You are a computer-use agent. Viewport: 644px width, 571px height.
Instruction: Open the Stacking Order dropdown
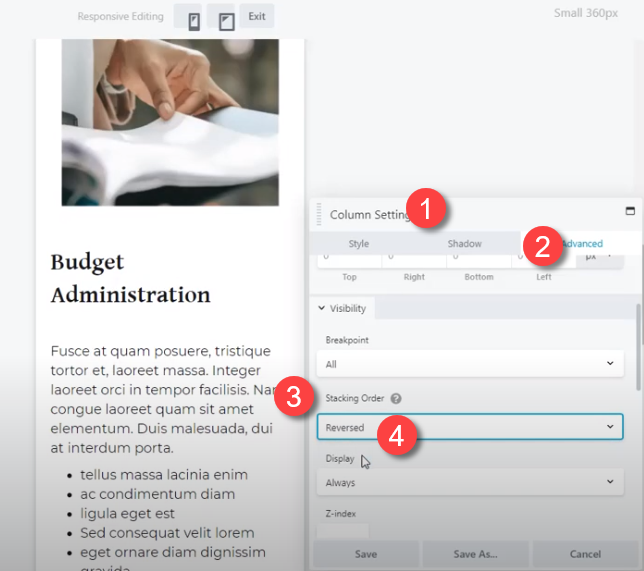pos(470,427)
